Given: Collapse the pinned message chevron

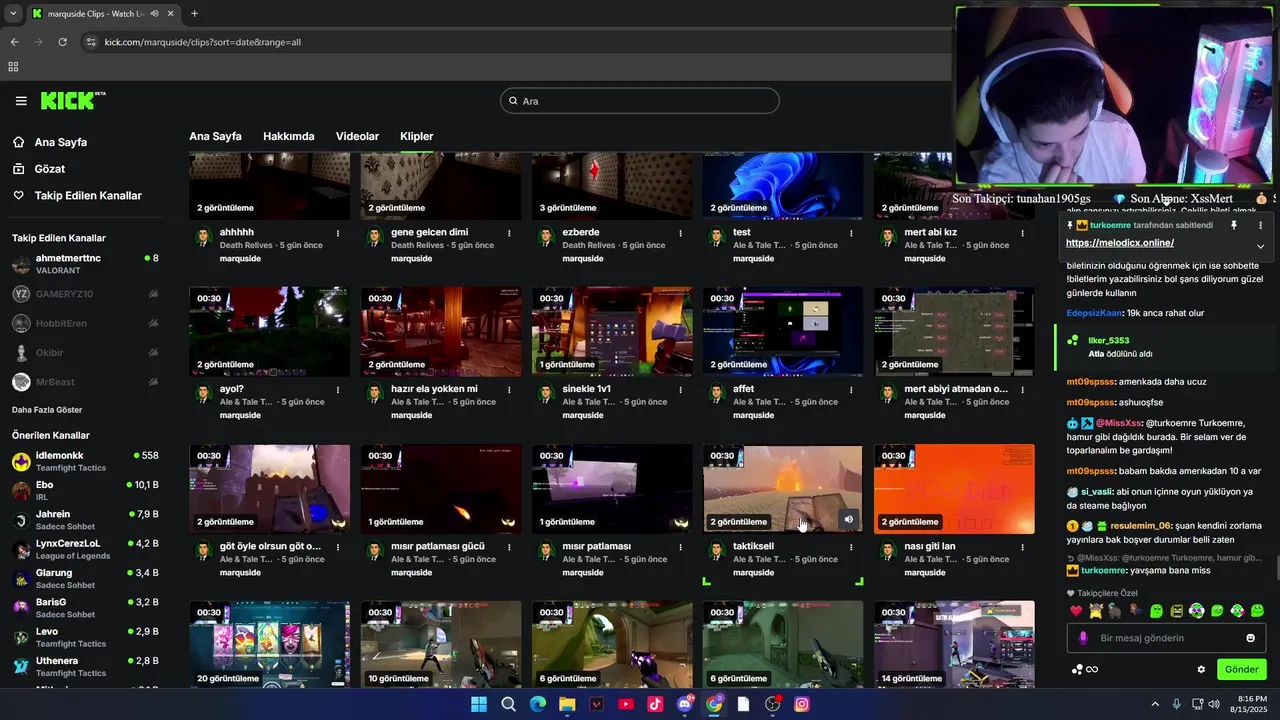Looking at the screenshot, I should (1260, 246).
